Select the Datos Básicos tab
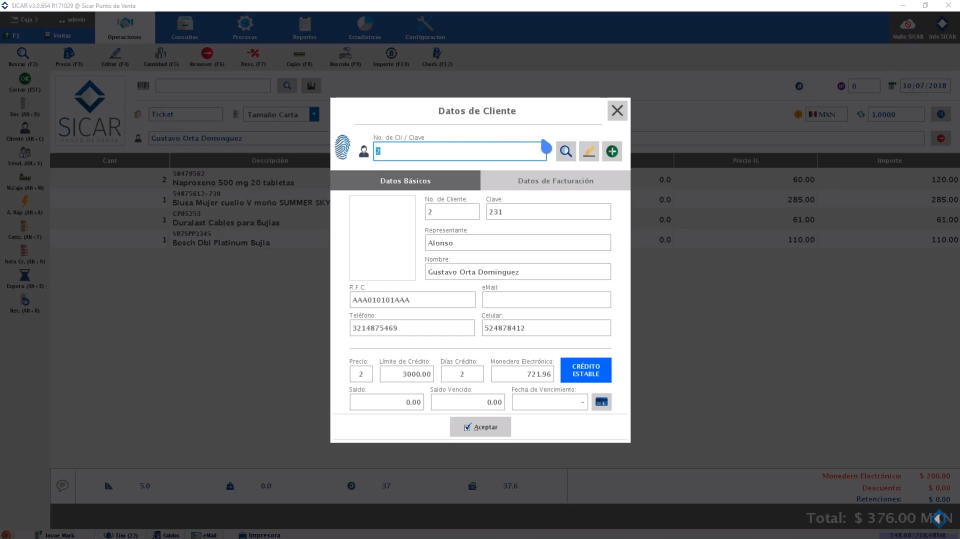The height and width of the screenshot is (539, 960). point(405,181)
